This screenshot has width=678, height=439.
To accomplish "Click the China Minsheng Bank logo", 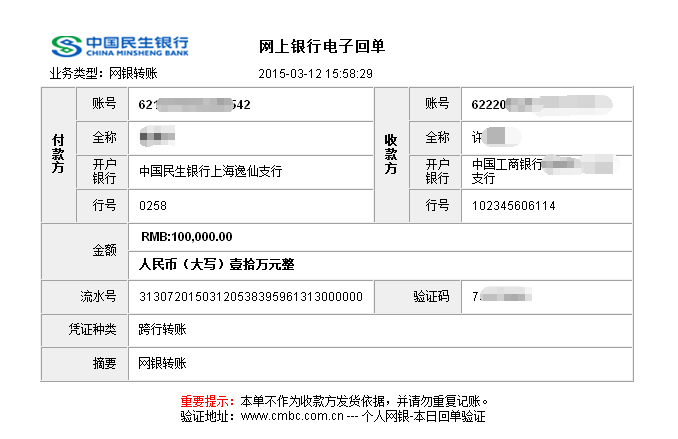I will [120, 46].
